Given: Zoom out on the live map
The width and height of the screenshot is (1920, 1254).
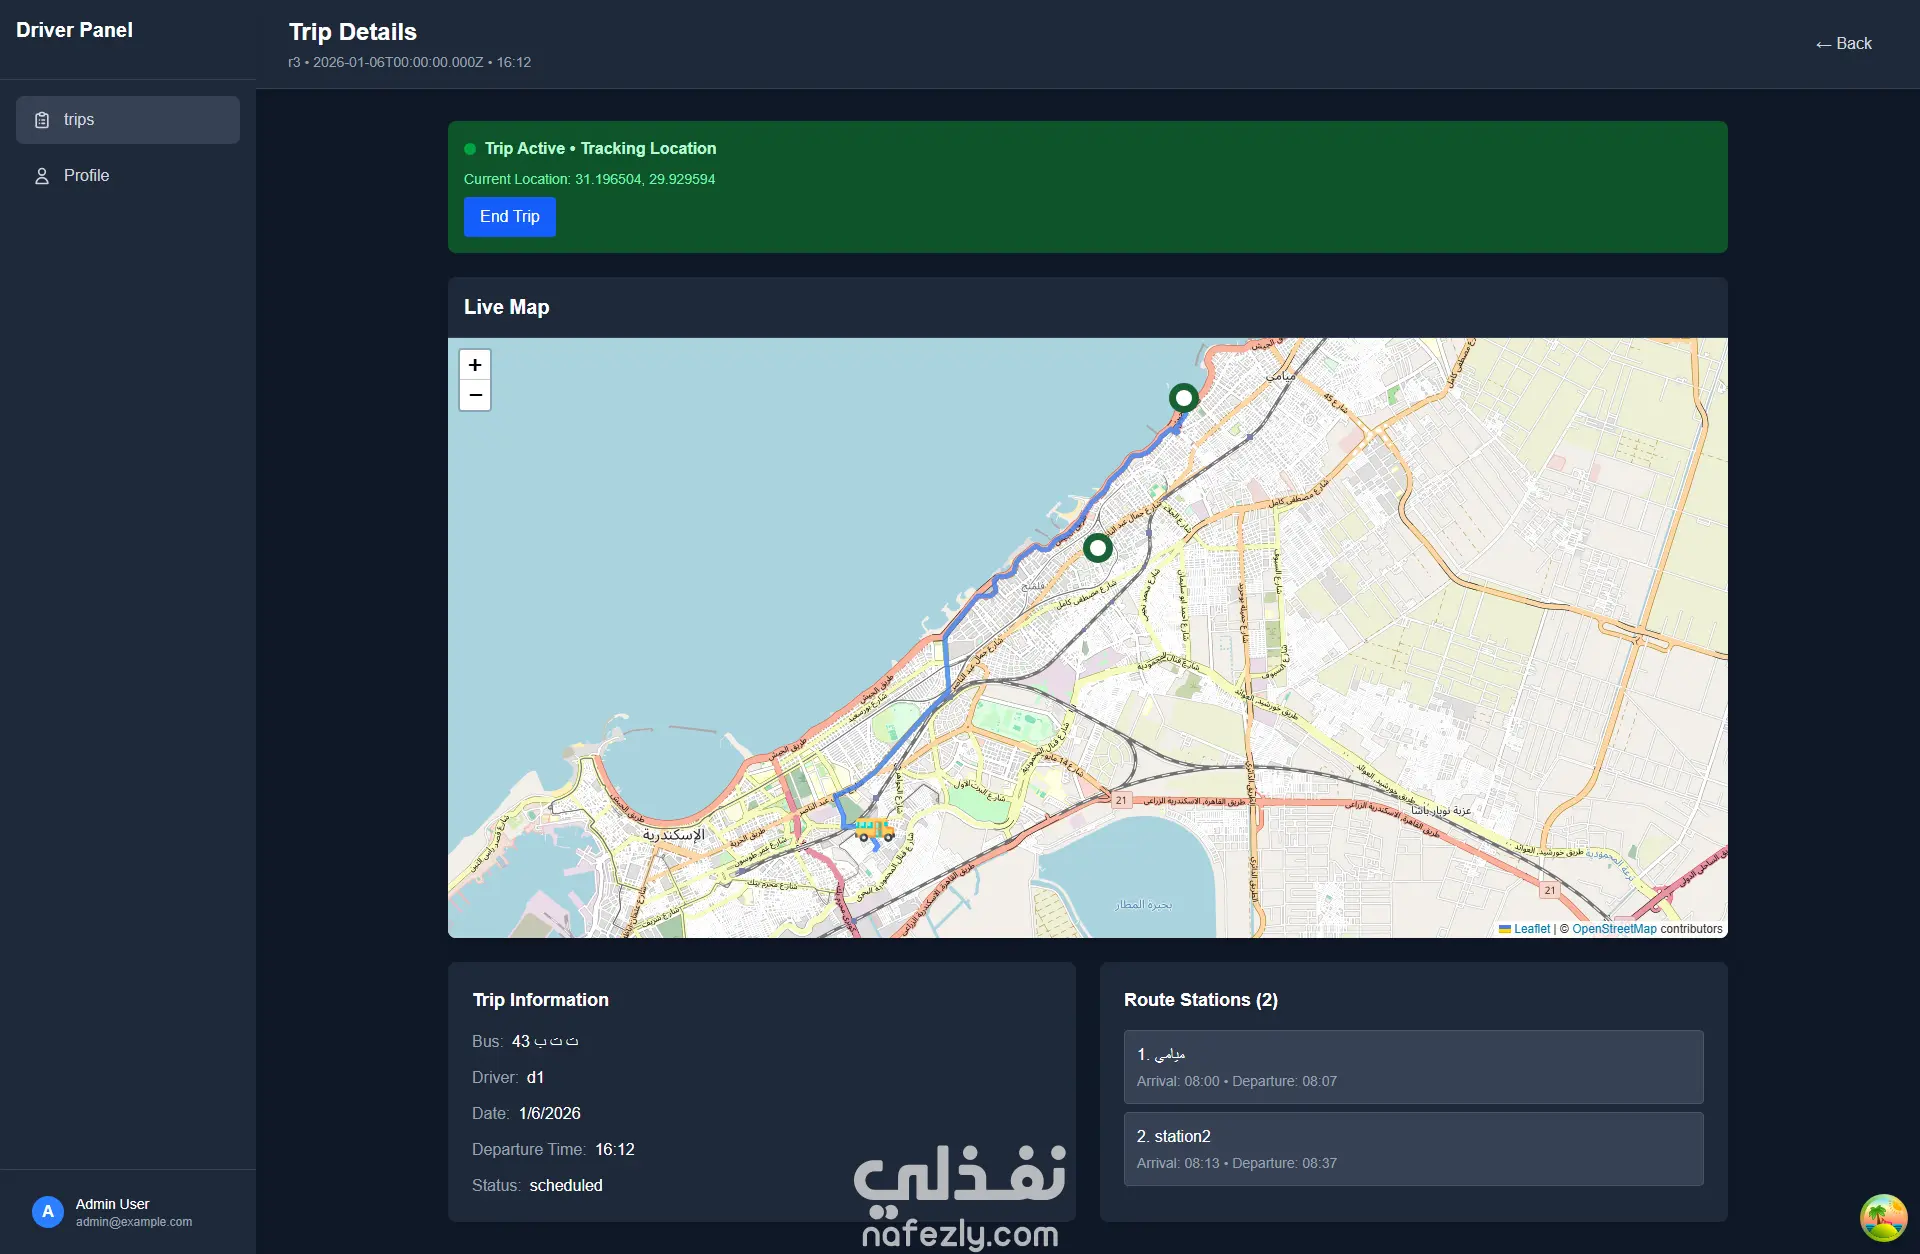Looking at the screenshot, I should point(475,395).
